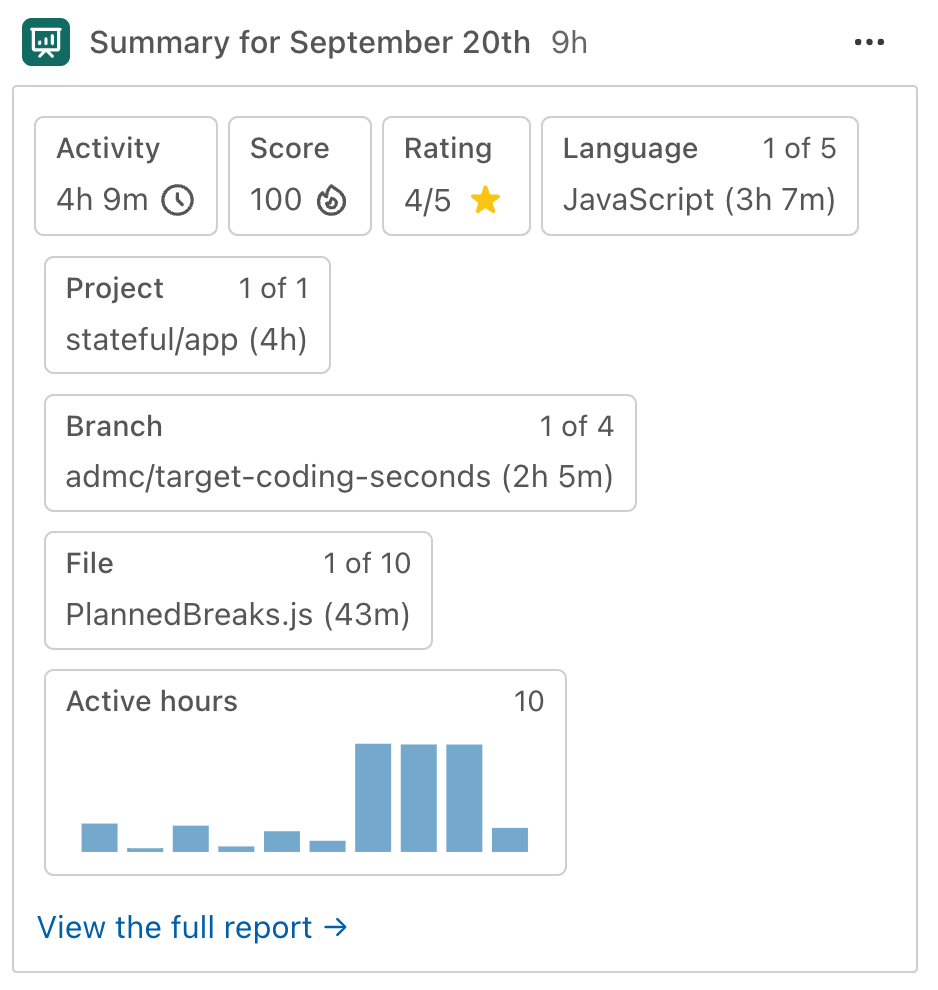Click the 1 of 10 file counter
938x990 pixels.
[367, 564]
